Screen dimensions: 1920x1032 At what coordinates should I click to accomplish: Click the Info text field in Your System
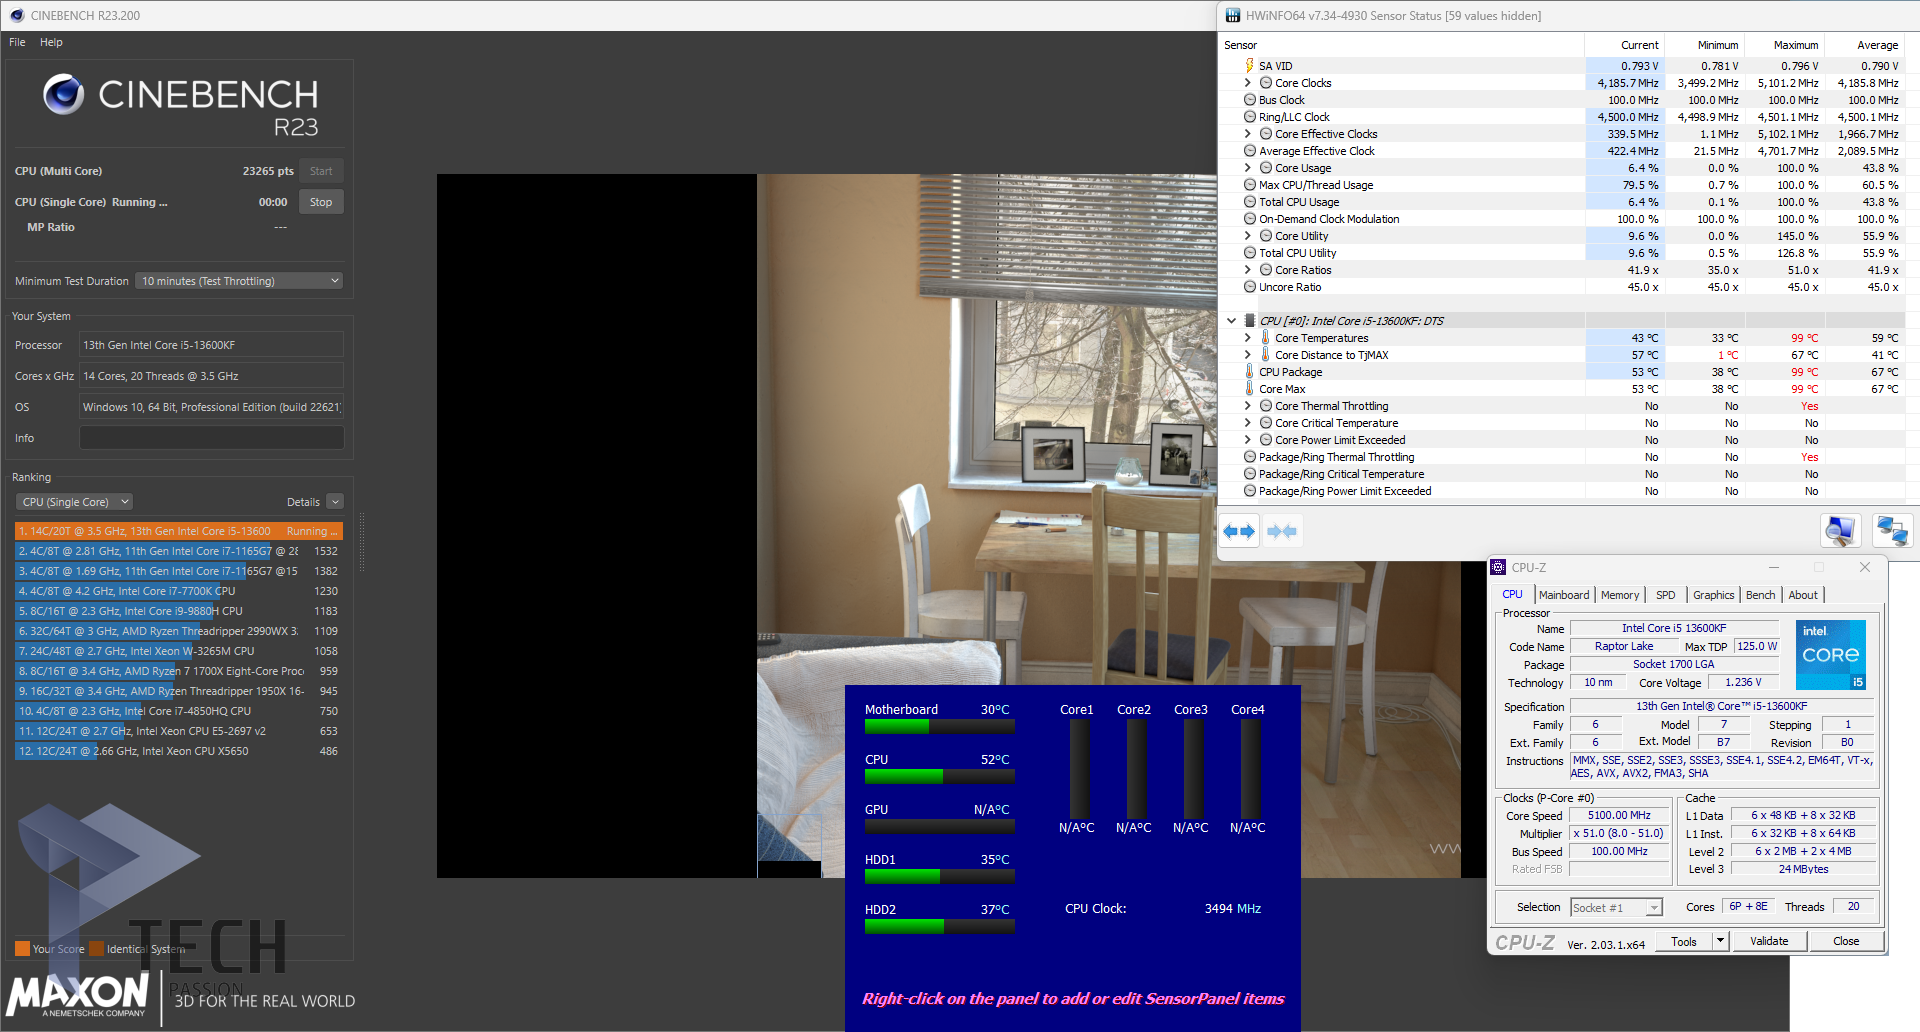[211, 438]
